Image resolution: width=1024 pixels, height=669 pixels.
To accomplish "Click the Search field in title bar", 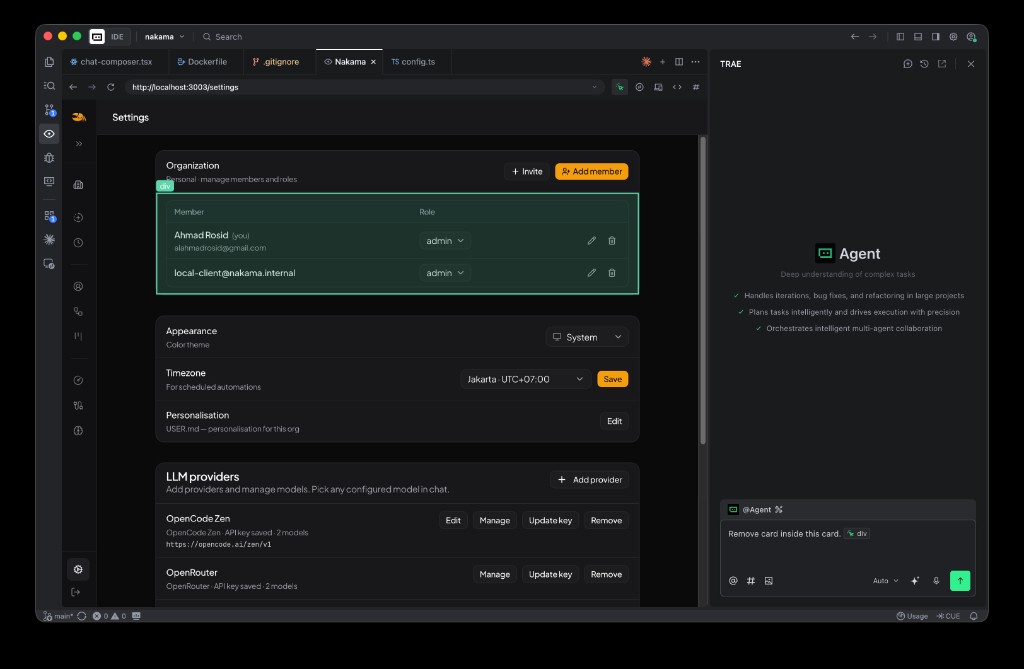I will tap(222, 37).
